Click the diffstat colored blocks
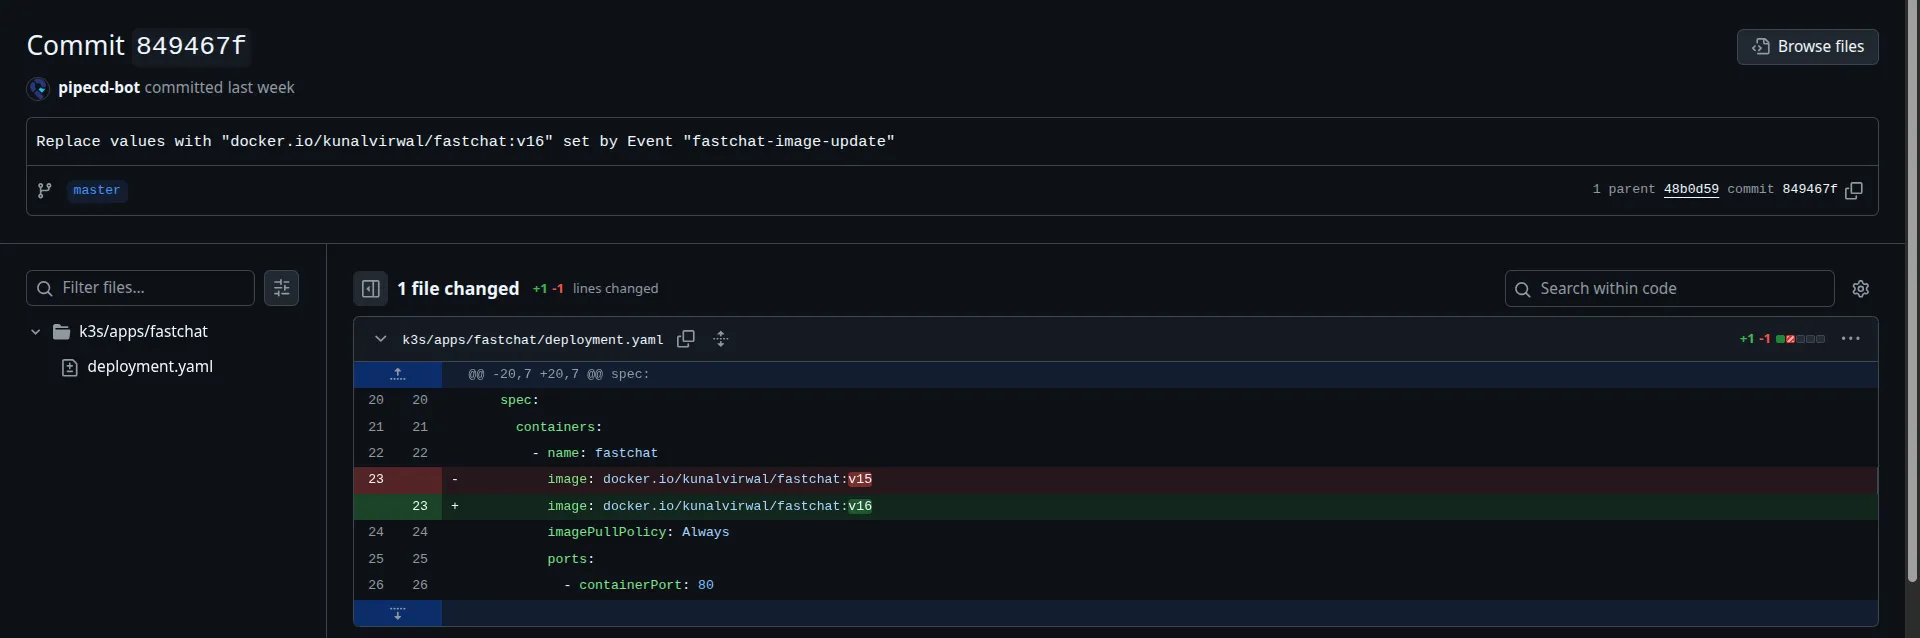Image resolution: width=1920 pixels, height=638 pixels. click(x=1800, y=339)
